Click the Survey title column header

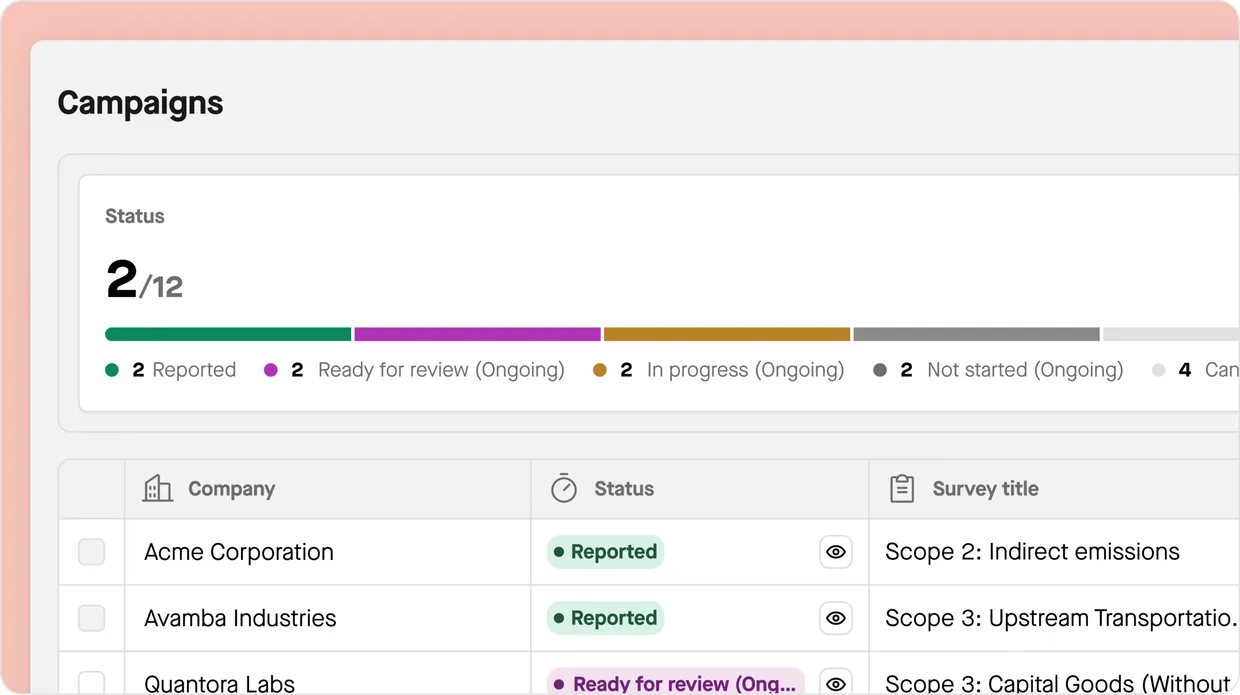click(985, 489)
